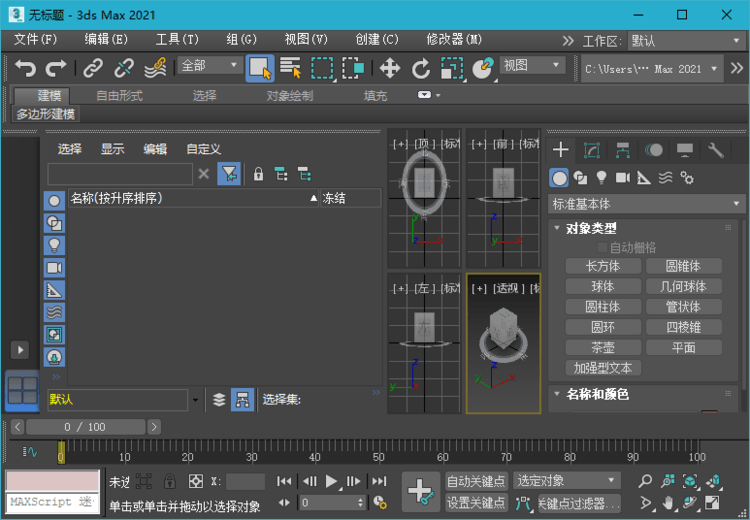Switch to Lights category in Create panel
Image resolution: width=750 pixels, height=520 pixels.
602,177
